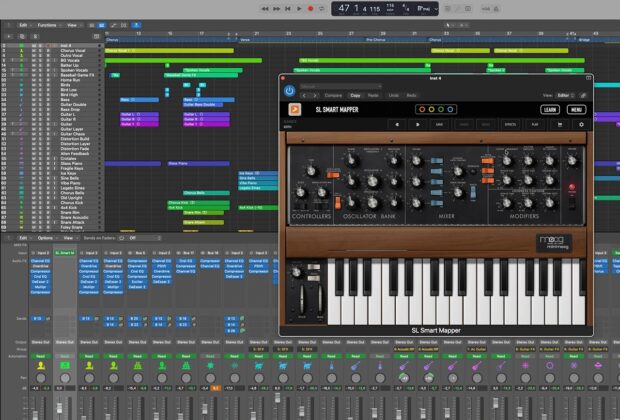Click the orange SL Smart Mapper logo icon
The height and width of the screenshot is (420, 620).
[295, 109]
